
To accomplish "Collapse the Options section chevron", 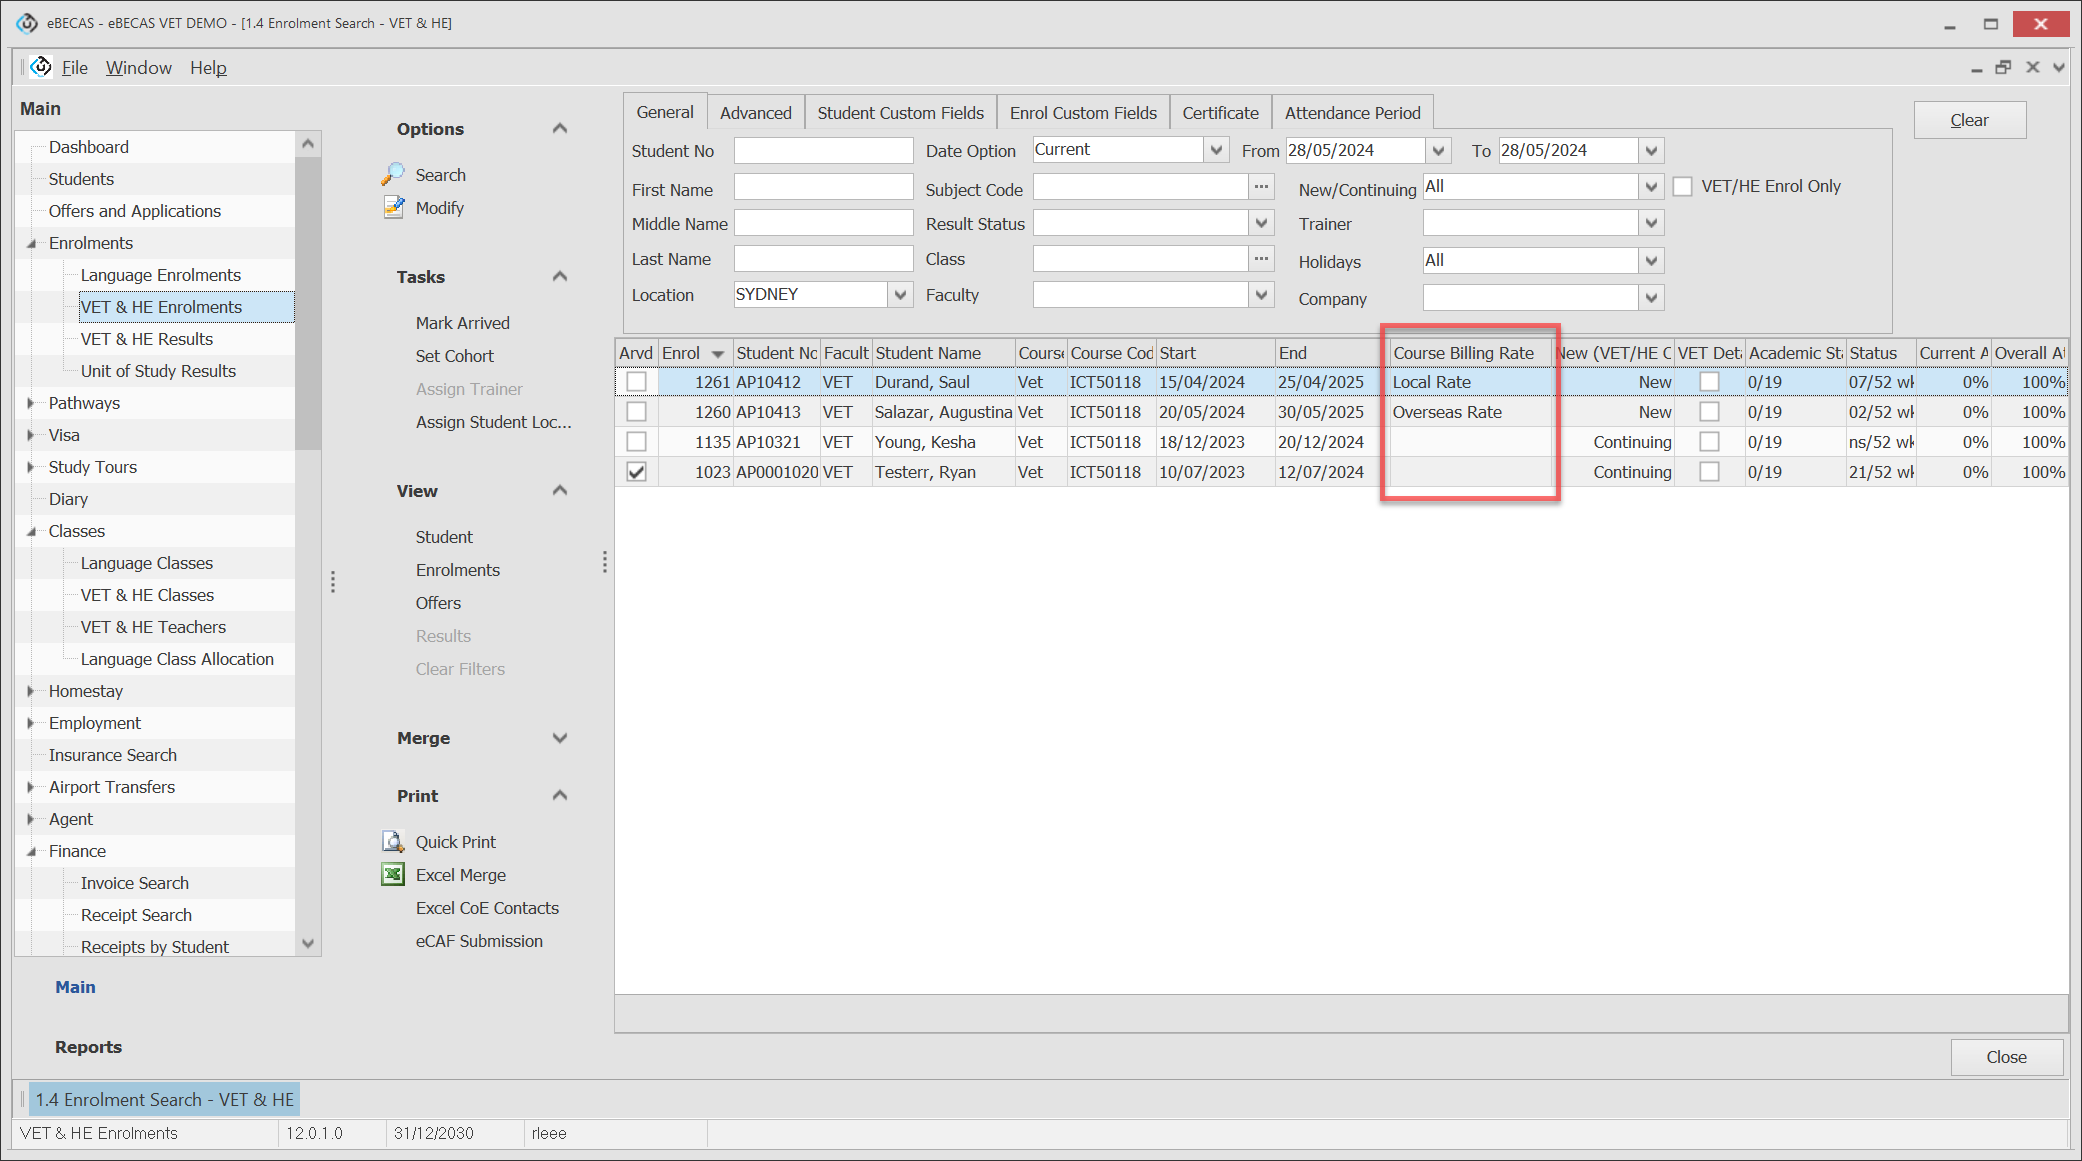I will pos(560,129).
